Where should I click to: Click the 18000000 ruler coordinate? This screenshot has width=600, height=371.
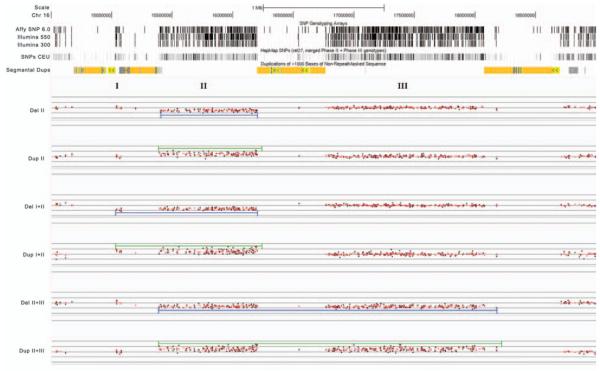[465, 15]
